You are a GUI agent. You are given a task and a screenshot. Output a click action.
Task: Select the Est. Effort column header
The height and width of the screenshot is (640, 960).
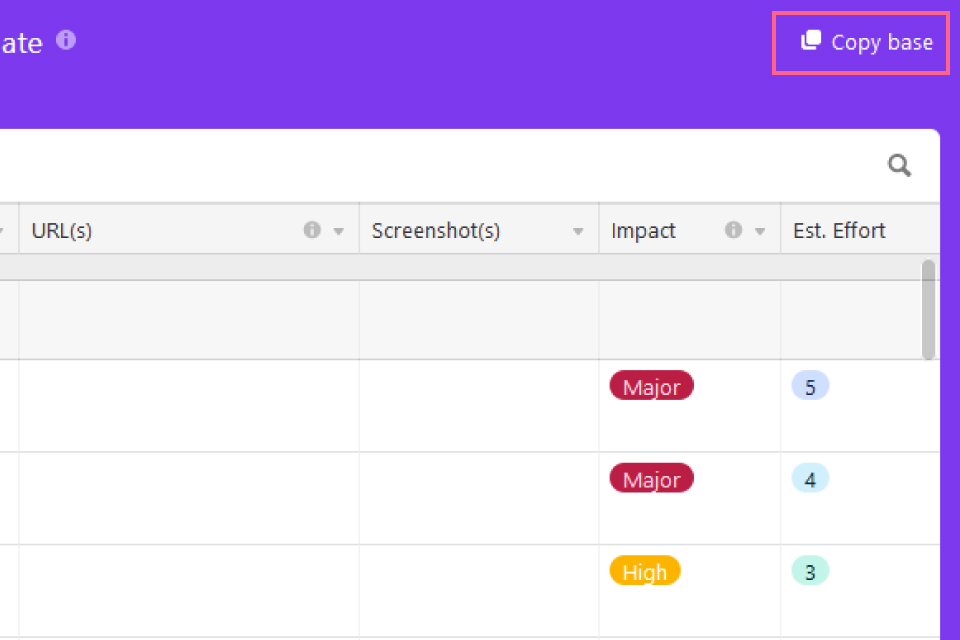coord(860,230)
